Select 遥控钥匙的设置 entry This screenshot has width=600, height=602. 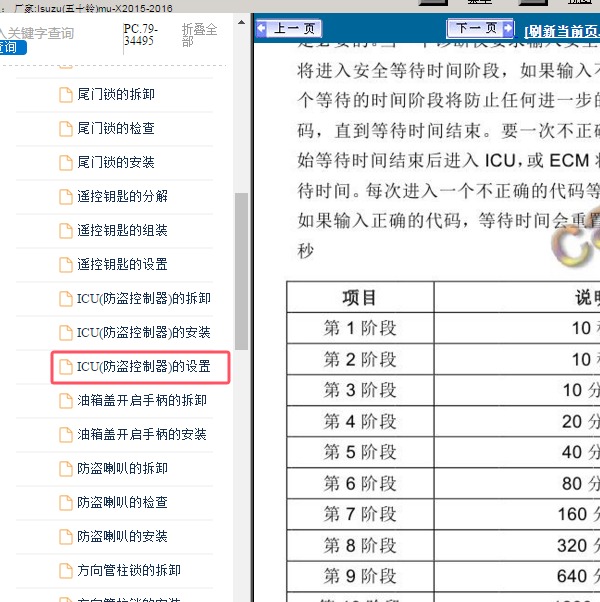tap(122, 264)
